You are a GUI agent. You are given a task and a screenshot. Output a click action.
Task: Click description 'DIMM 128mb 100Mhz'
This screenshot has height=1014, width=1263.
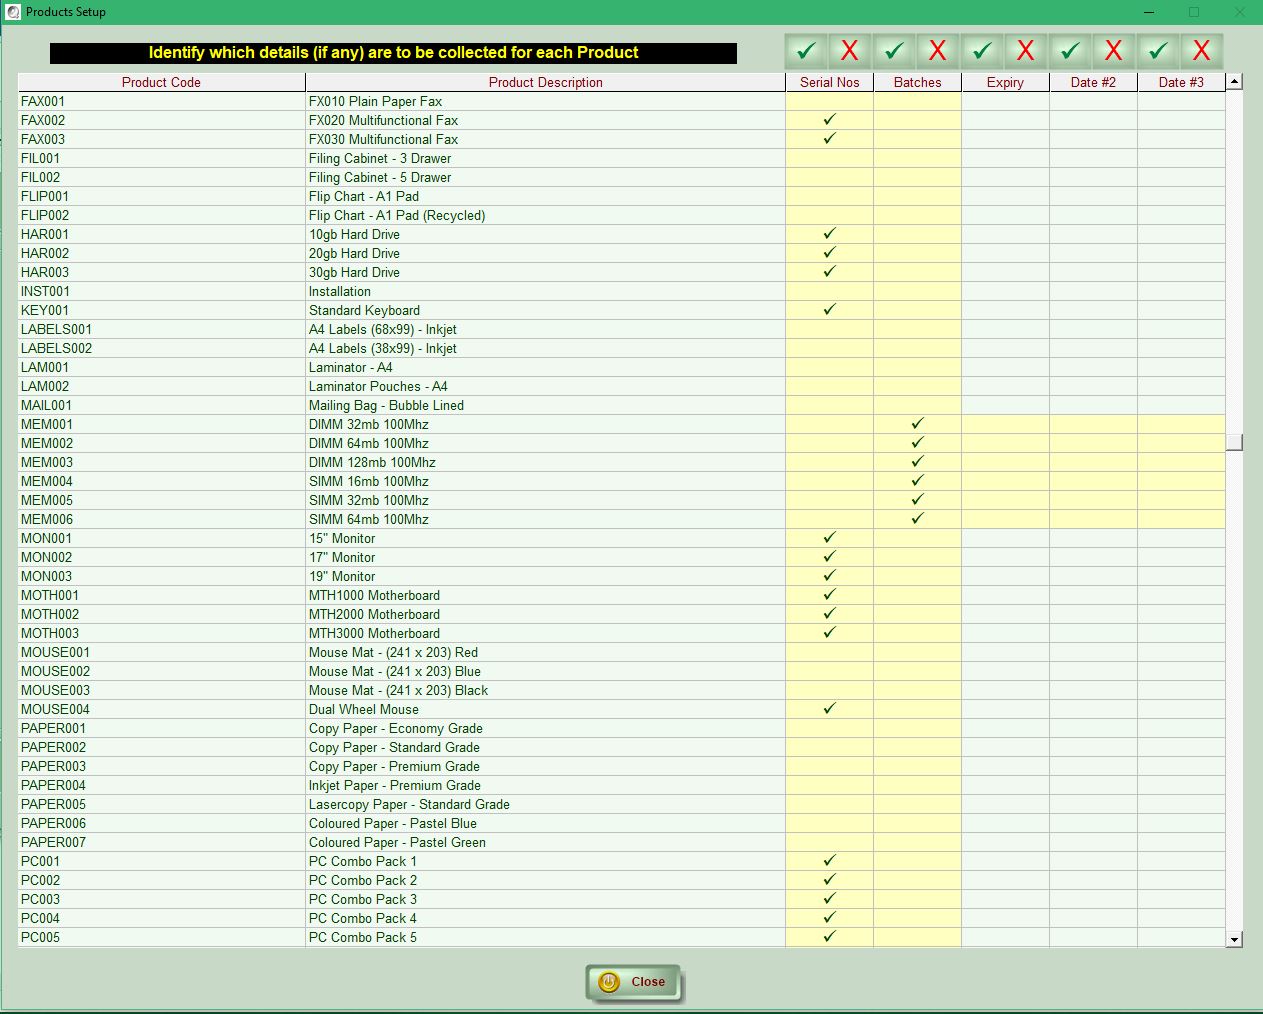[x=372, y=462]
